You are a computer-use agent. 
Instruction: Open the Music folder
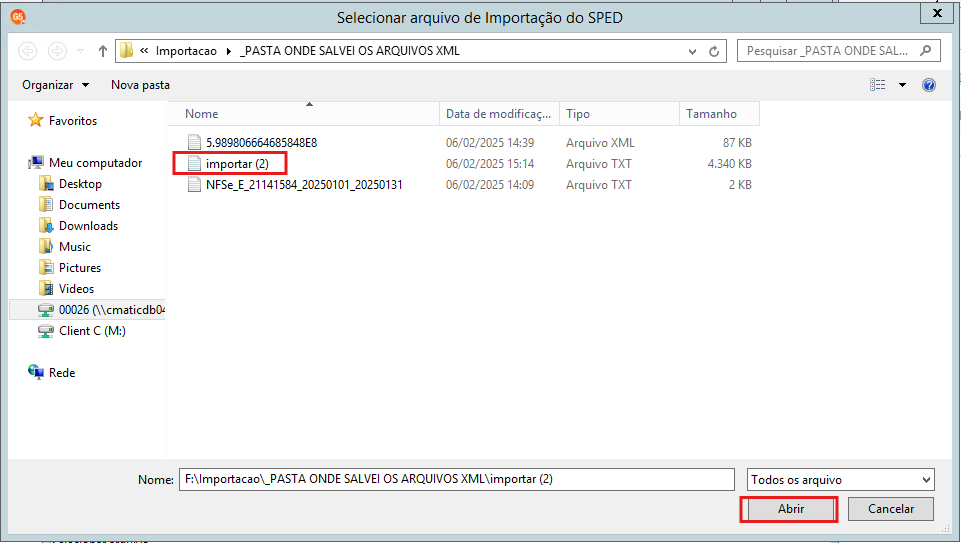75,247
